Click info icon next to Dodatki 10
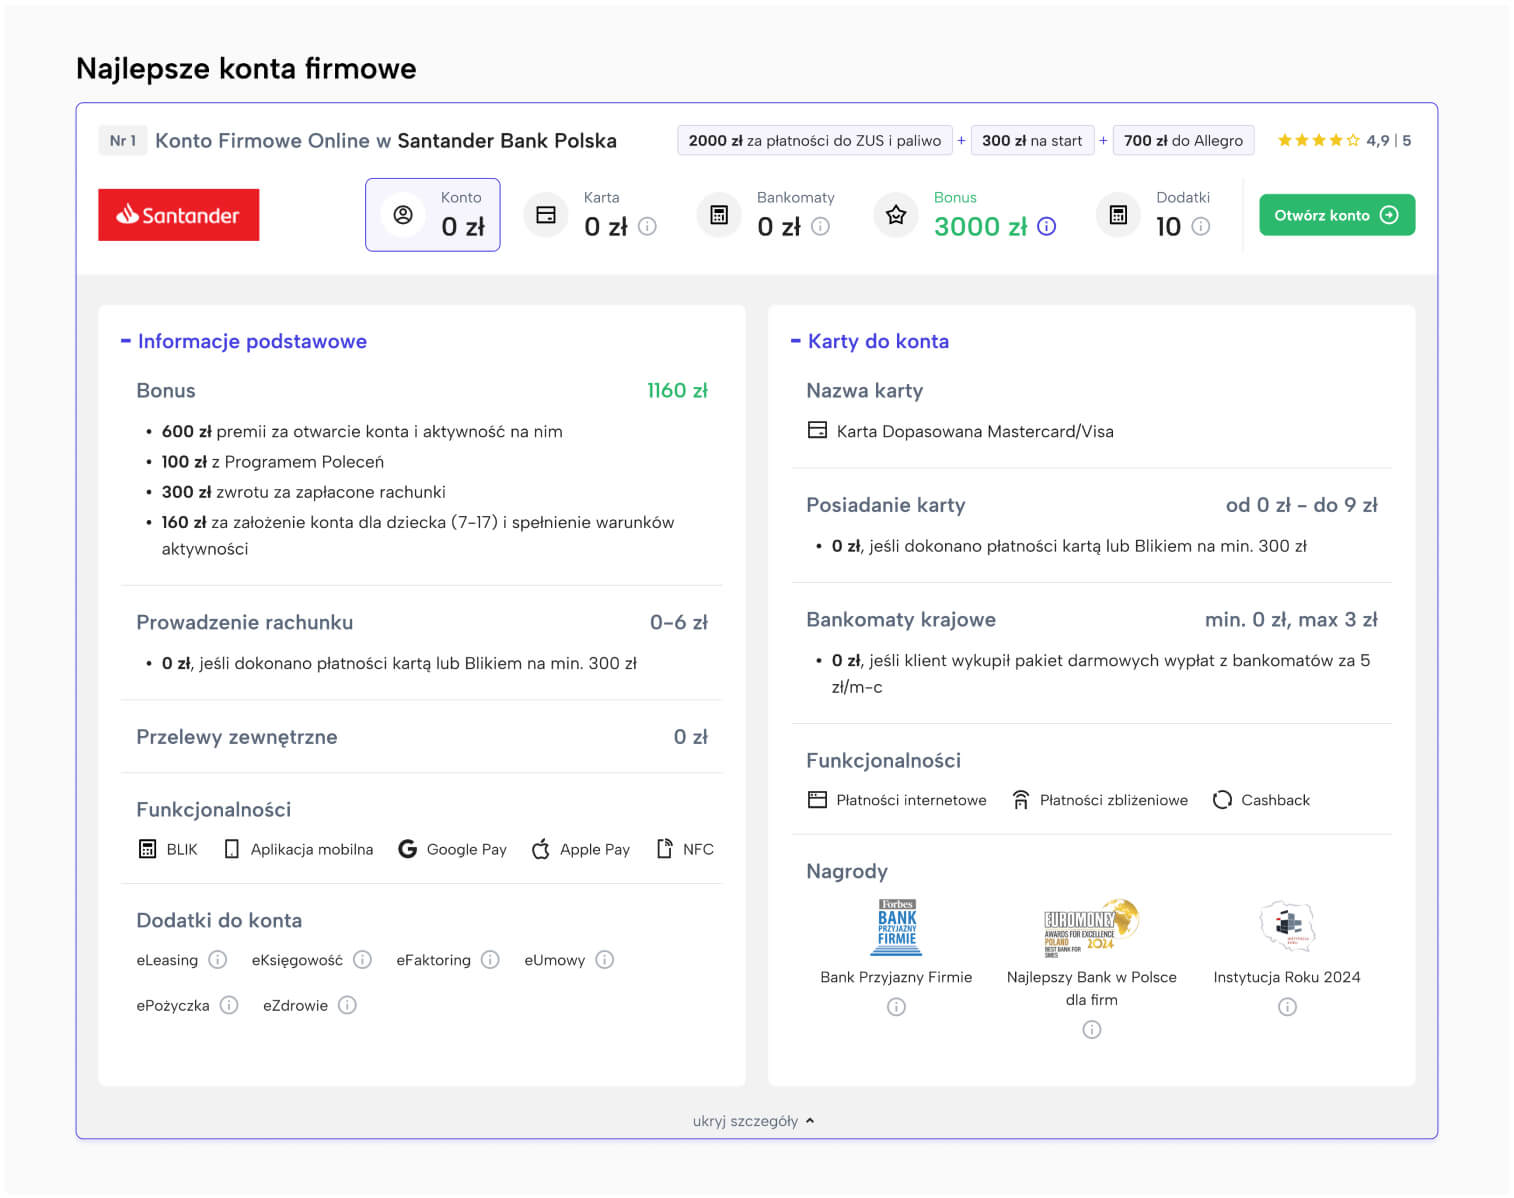 (x=1201, y=227)
